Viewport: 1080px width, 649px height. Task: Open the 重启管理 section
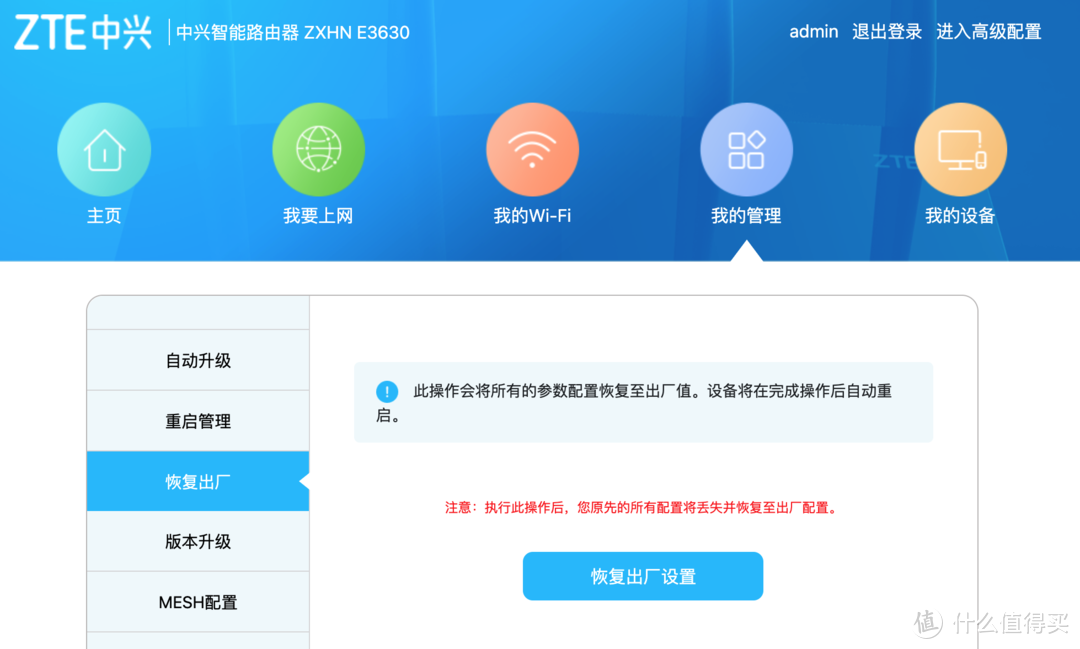197,421
